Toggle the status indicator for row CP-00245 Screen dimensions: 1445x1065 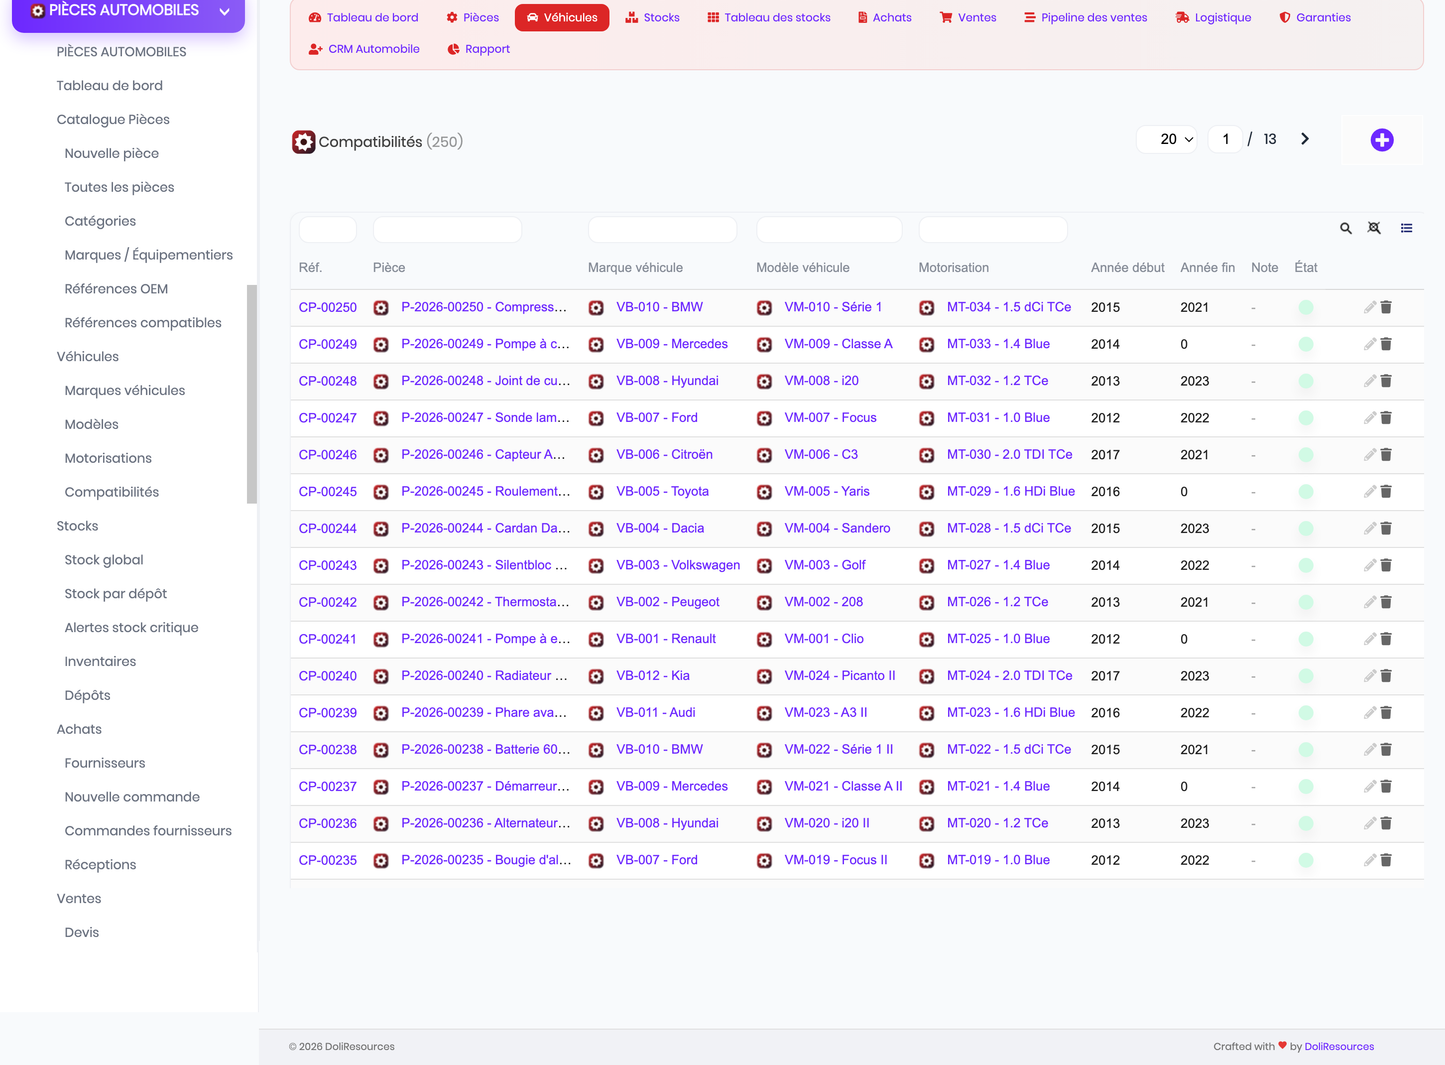coord(1306,492)
